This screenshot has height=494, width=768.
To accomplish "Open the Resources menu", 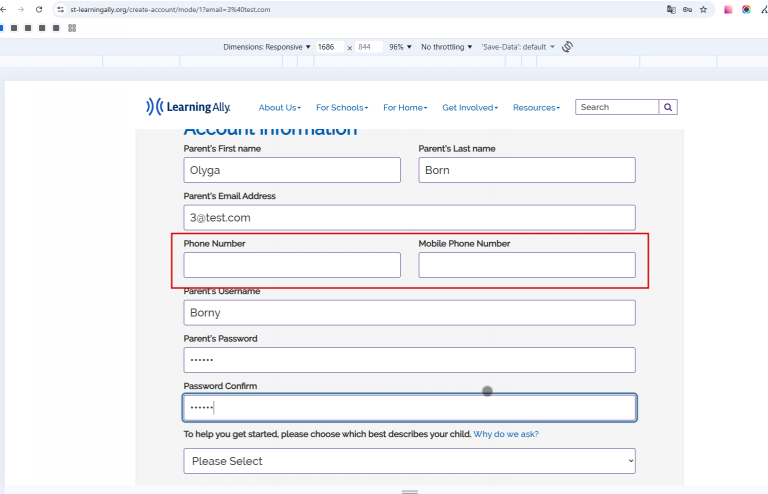I will [536, 108].
